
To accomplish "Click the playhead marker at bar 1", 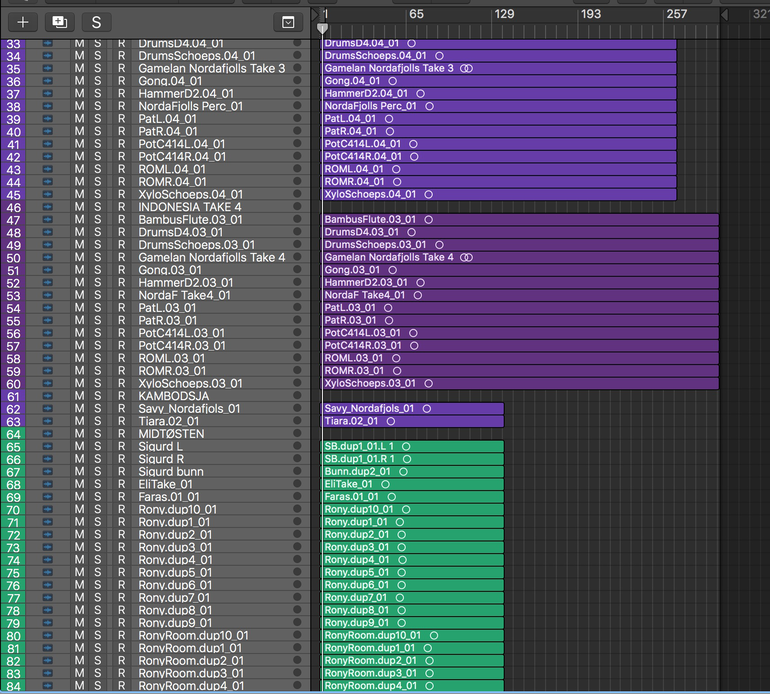I will pyautogui.click(x=322, y=29).
